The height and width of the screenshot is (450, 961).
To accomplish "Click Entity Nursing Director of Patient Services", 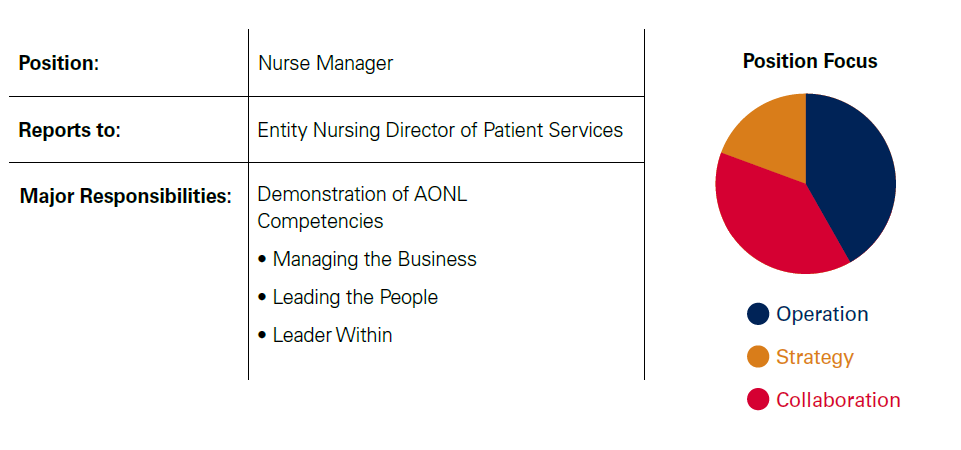I will [440, 130].
